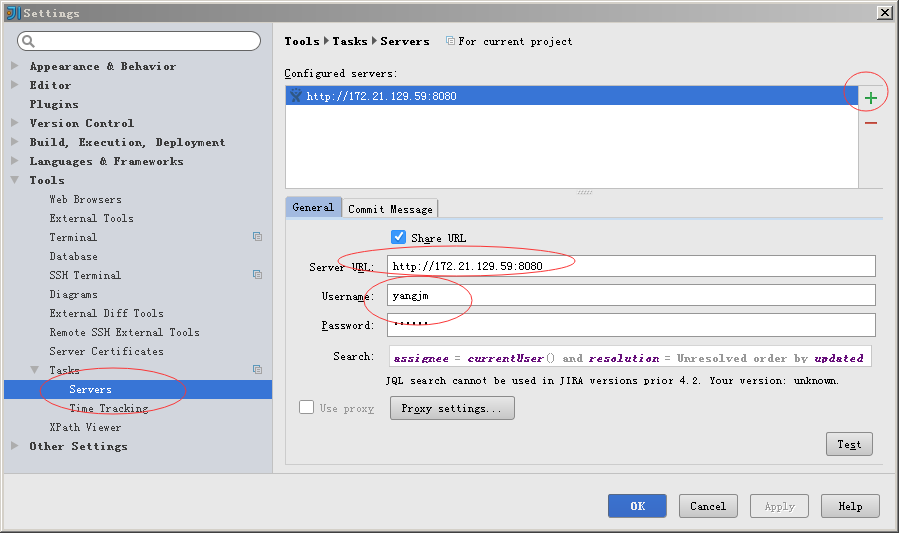Expand Appearance & Behavior section
Screen dimensions: 899x533
pos(15,66)
